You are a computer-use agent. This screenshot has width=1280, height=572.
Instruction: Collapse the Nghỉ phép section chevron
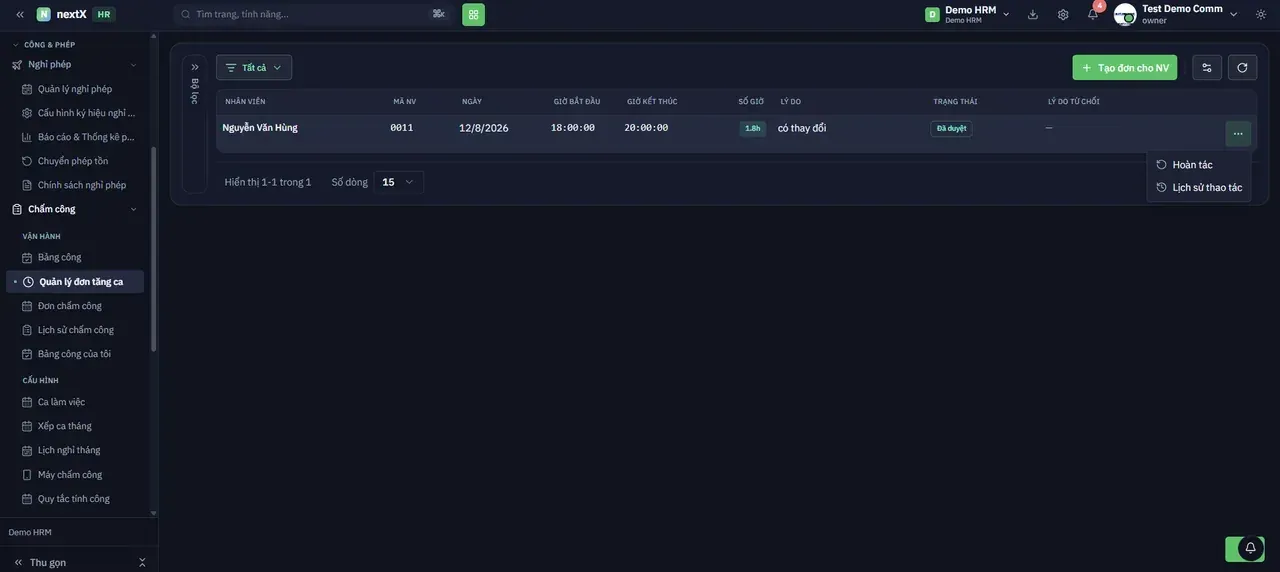[133, 65]
